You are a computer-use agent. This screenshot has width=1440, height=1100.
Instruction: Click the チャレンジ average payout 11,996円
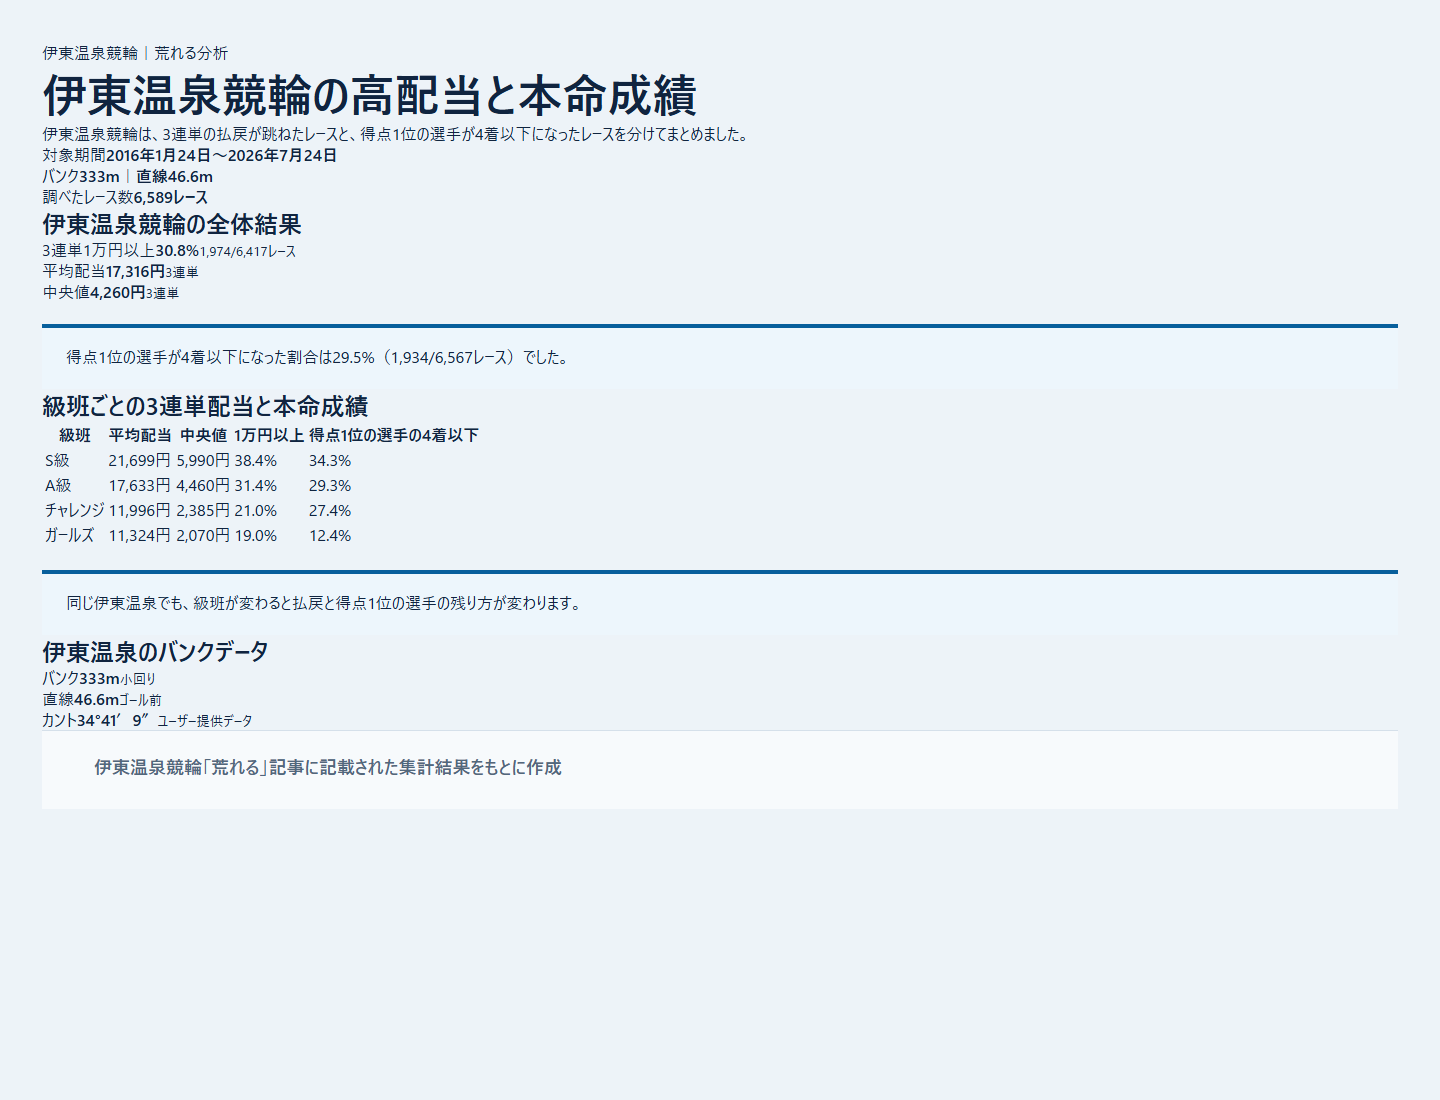(140, 510)
